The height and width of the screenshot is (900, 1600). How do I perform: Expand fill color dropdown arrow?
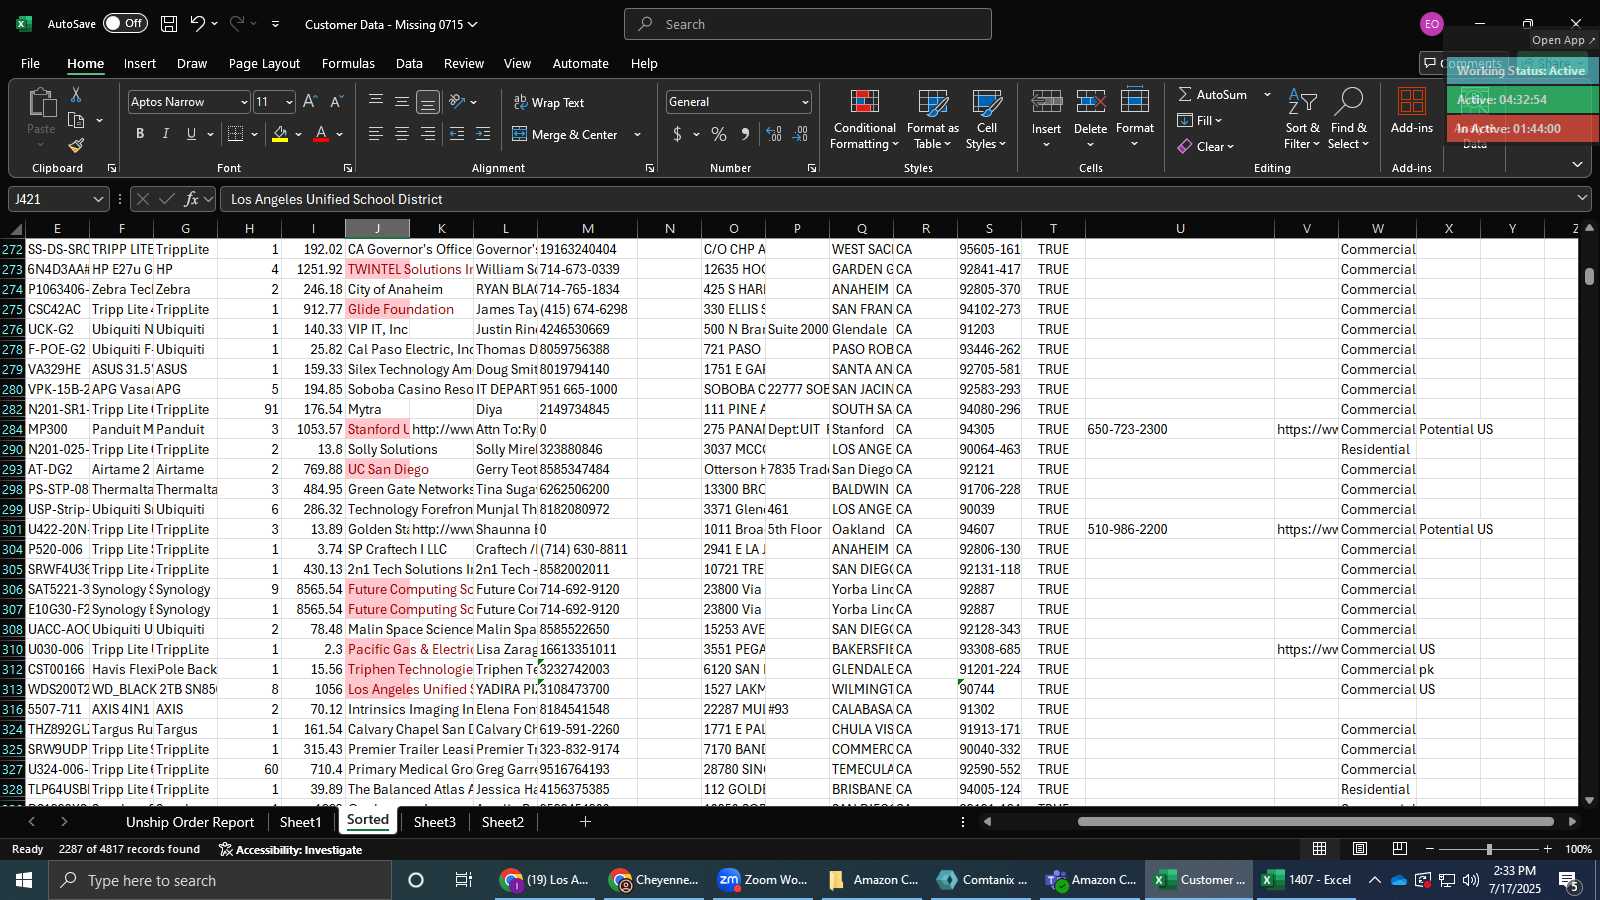coord(298,134)
